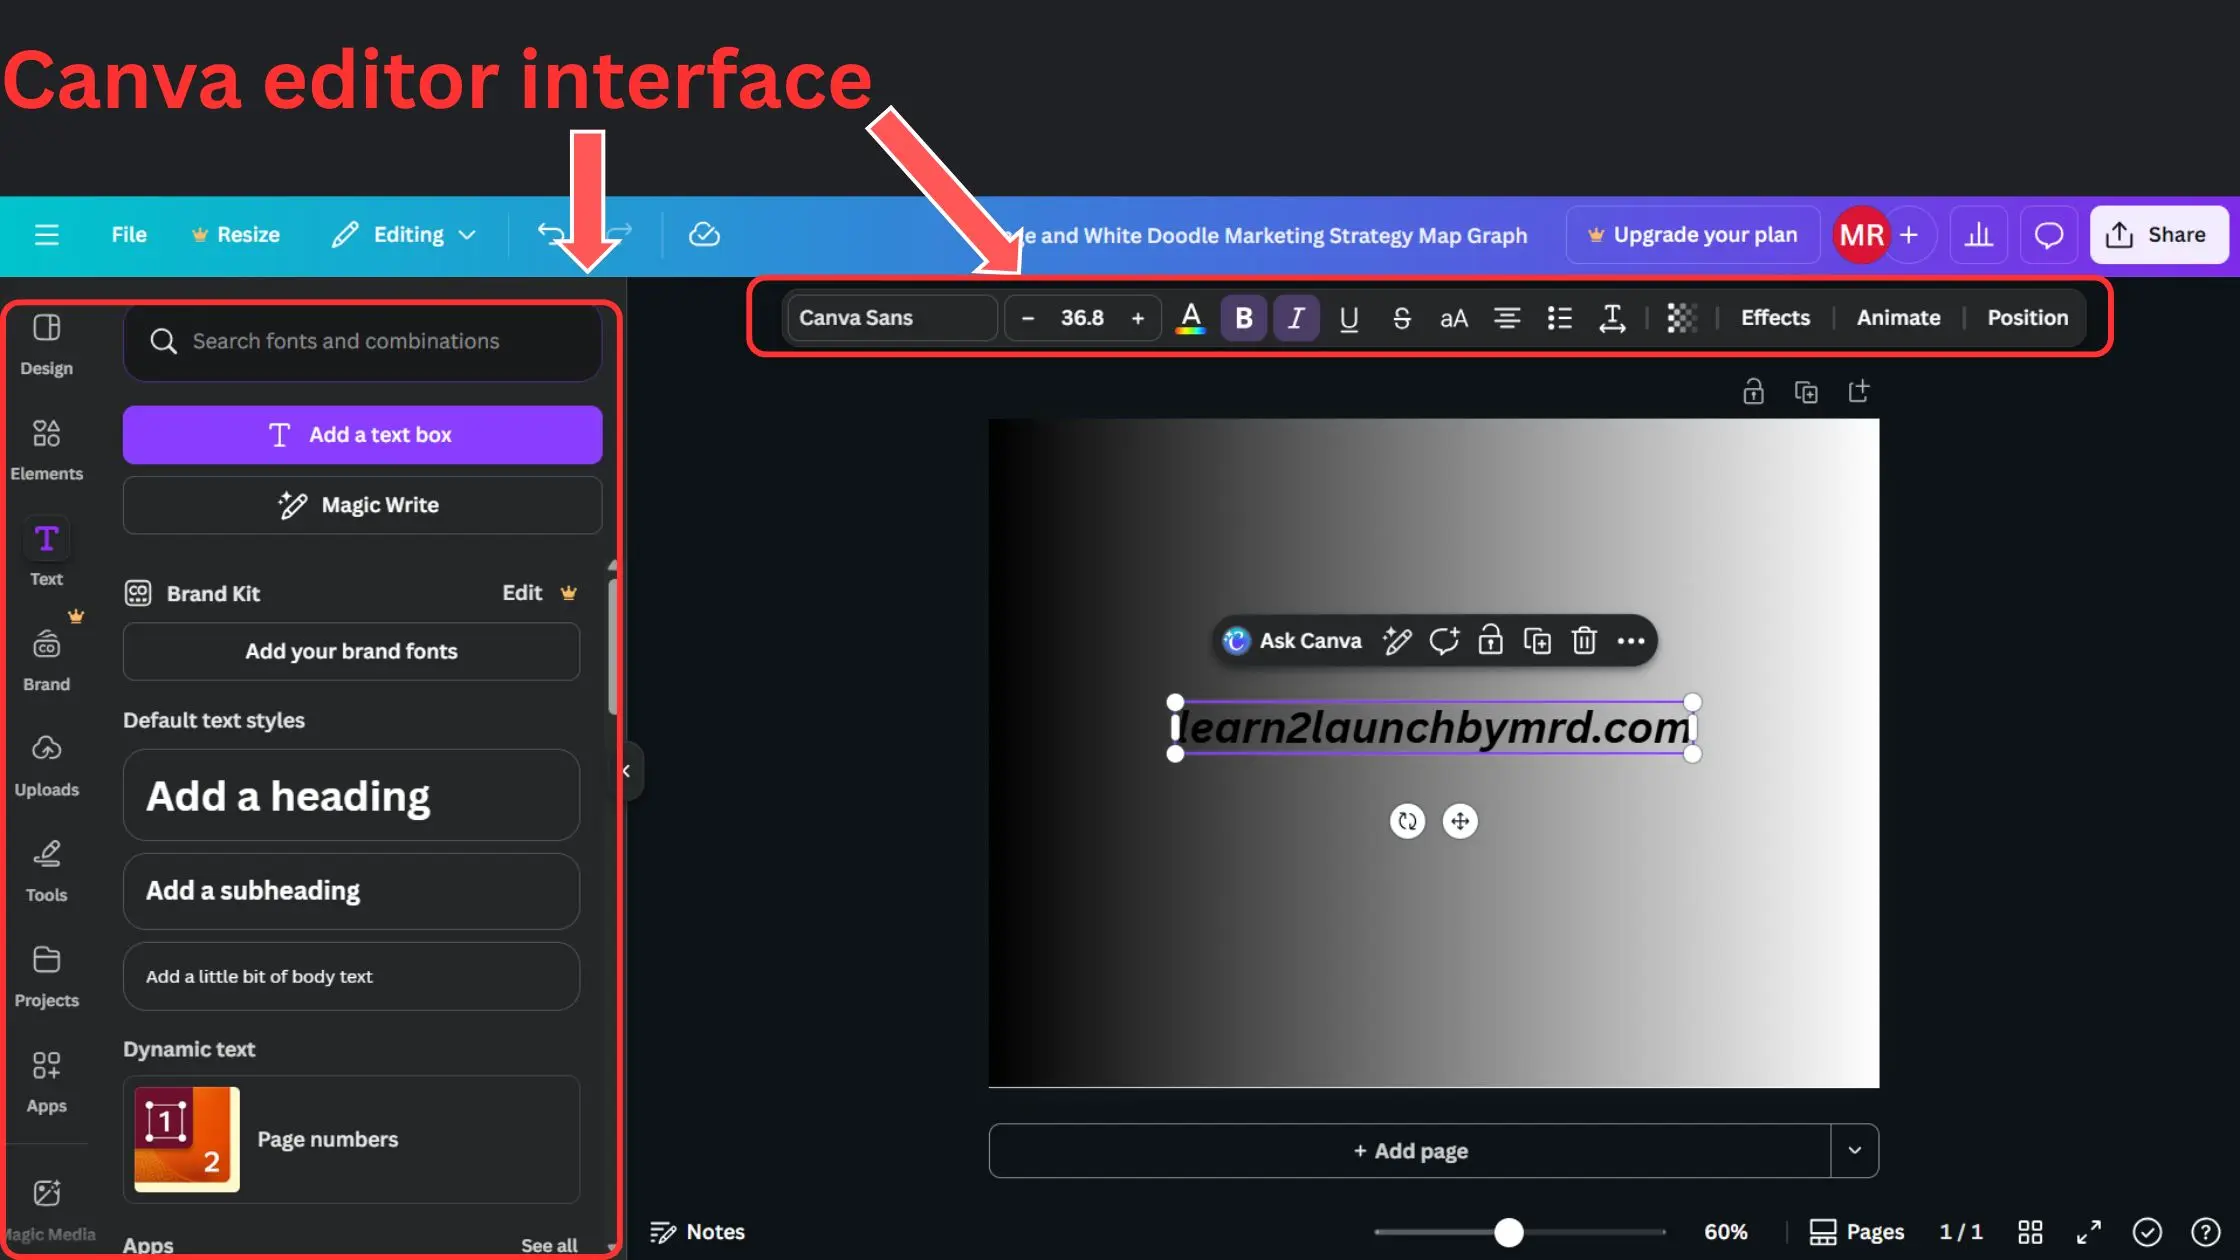The width and height of the screenshot is (2240, 1260).
Task: Open the MR account avatar
Action: coord(1861,235)
